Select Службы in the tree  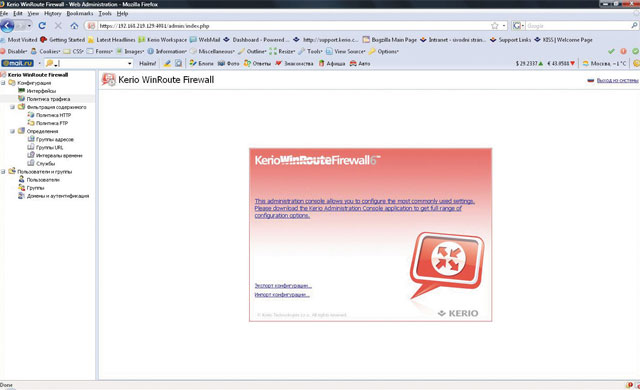(45, 163)
